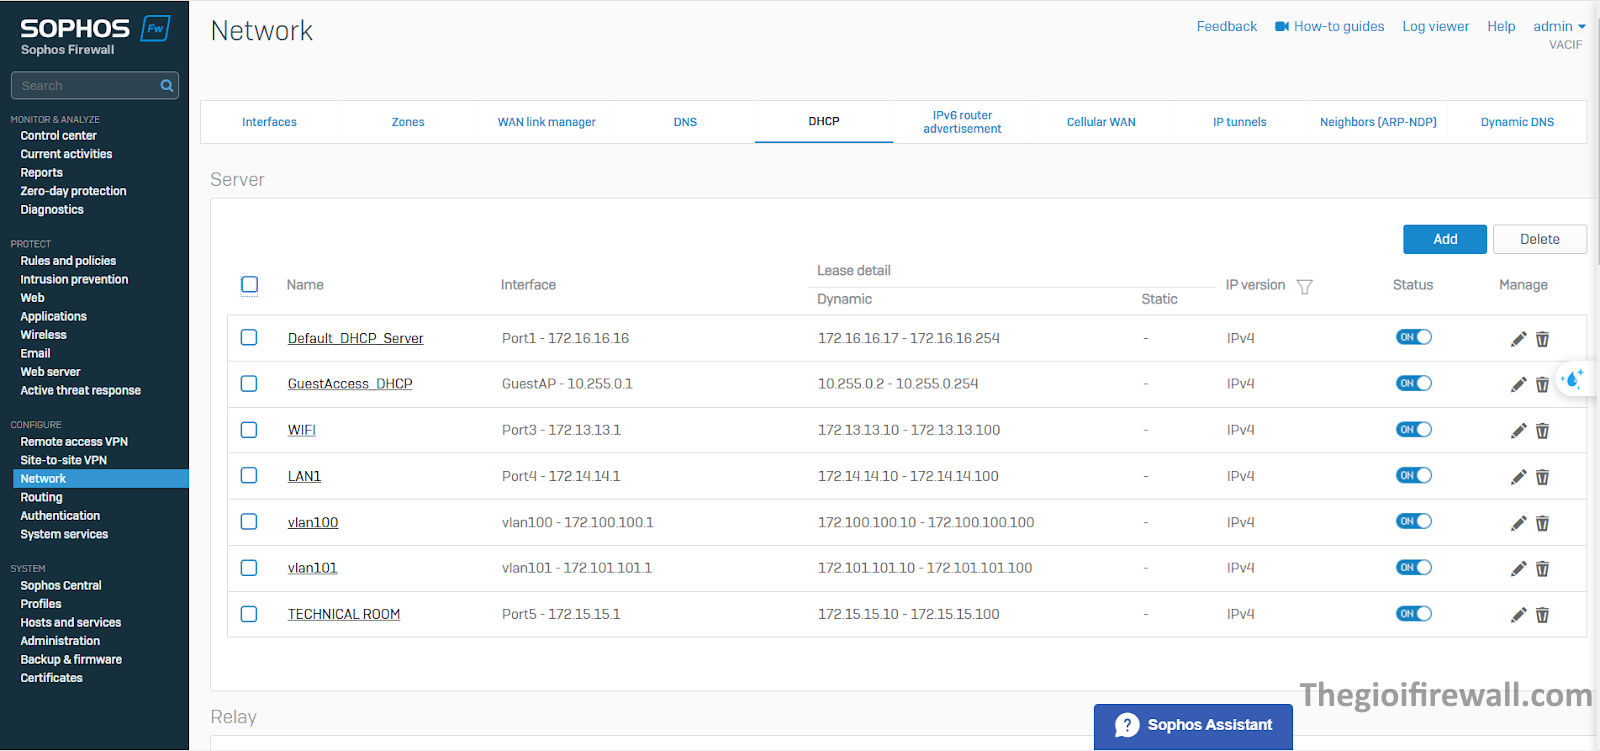This screenshot has width=1600, height=751.
Task: Edit the LAN1 DHCP server entry
Action: tap(1518, 477)
